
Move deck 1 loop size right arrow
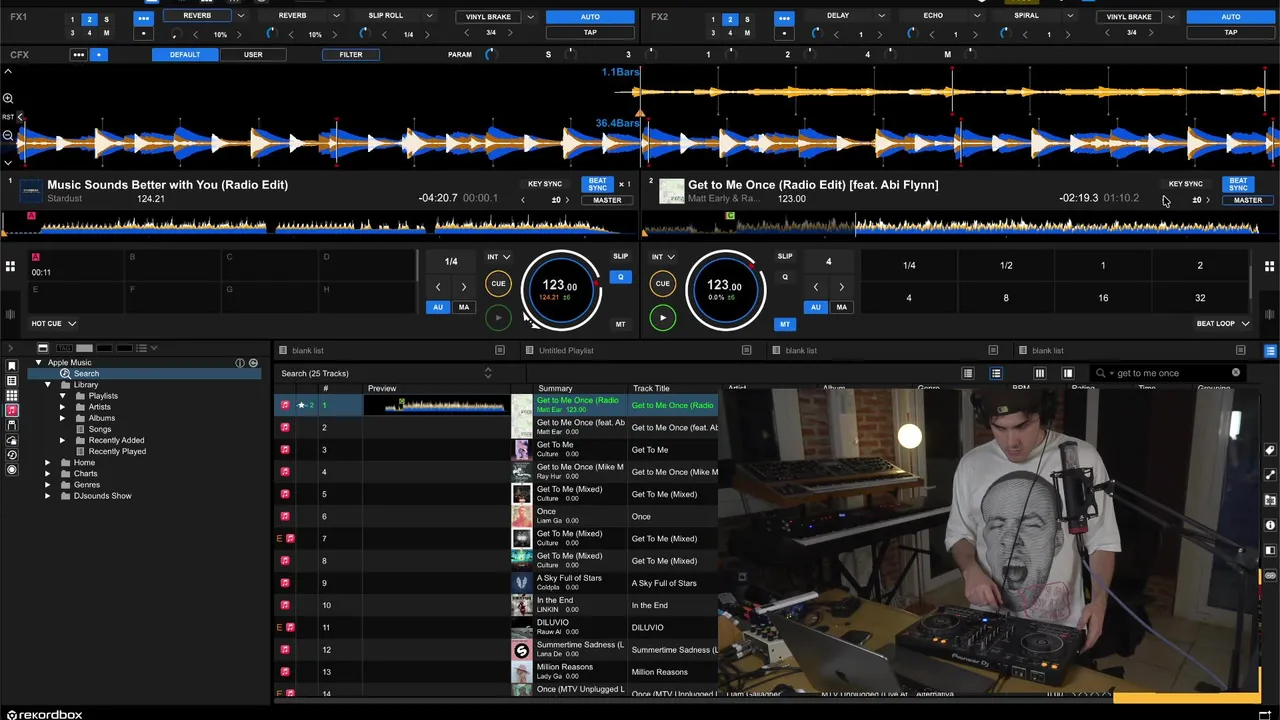tap(464, 287)
